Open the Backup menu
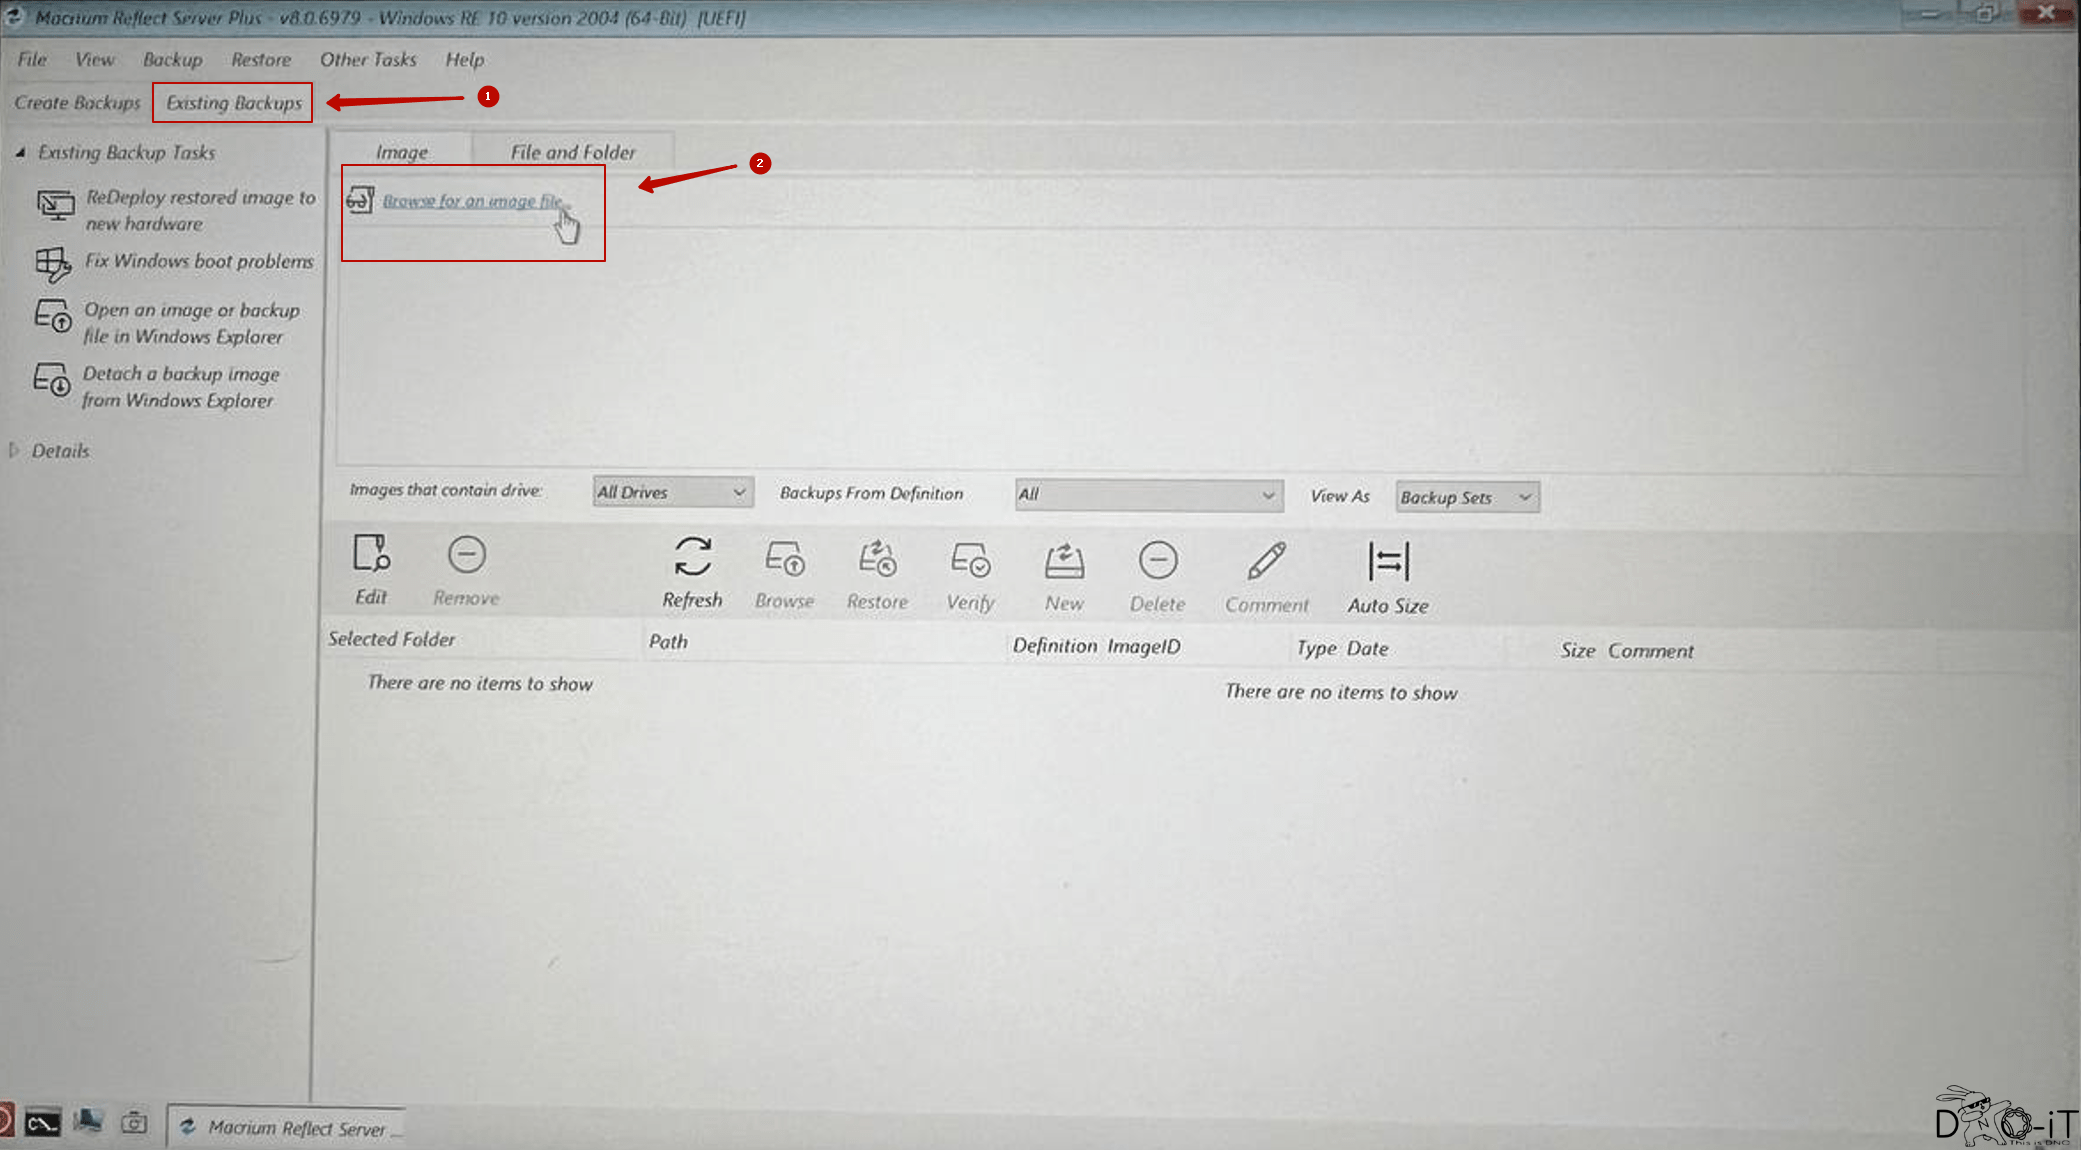 pos(172,60)
